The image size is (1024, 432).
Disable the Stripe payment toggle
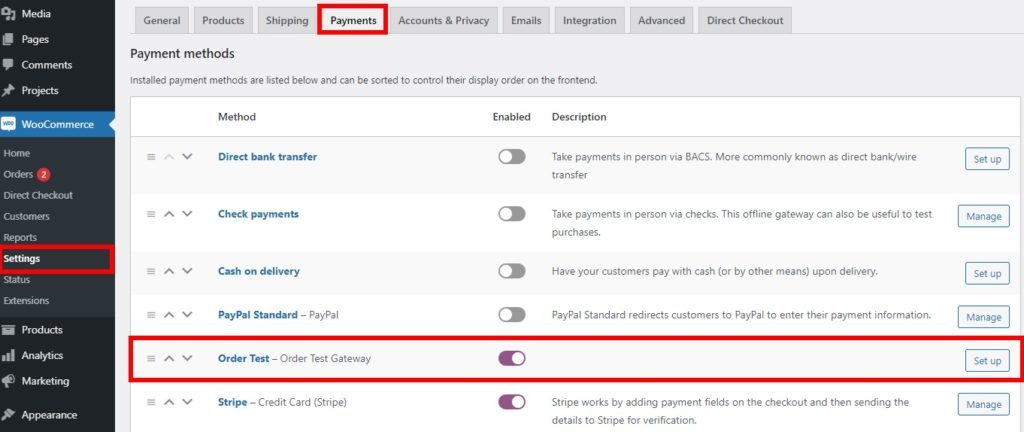(512, 402)
